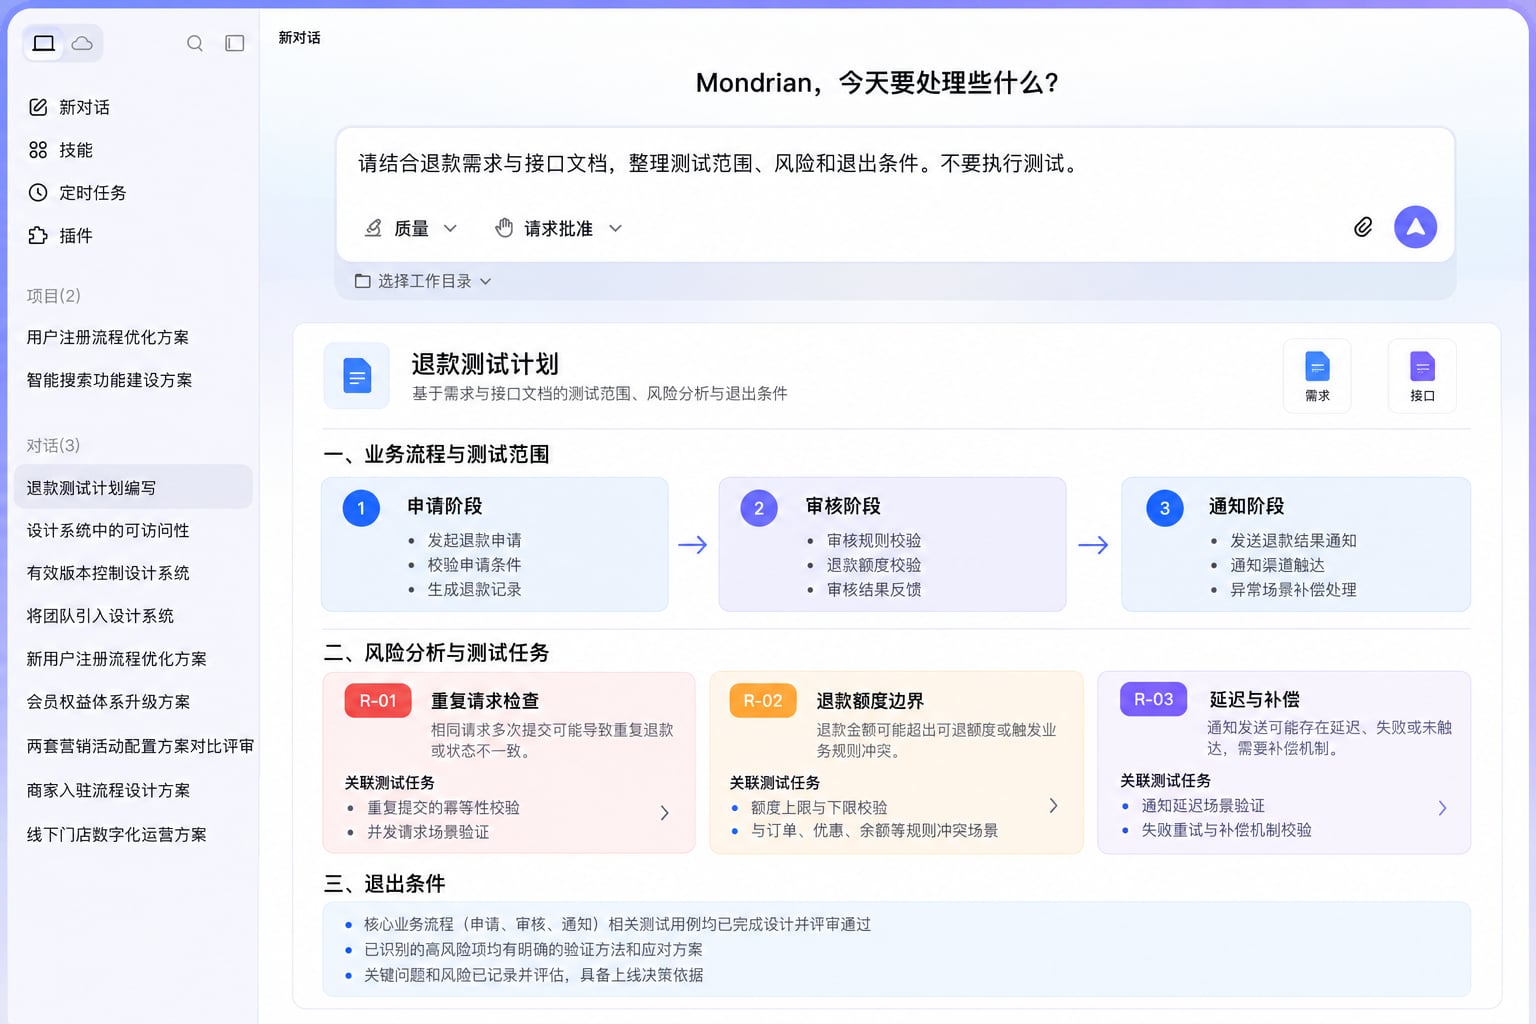This screenshot has height=1024, width=1536.
Task: Select step 2 审核阶段 number badge
Action: (759, 508)
